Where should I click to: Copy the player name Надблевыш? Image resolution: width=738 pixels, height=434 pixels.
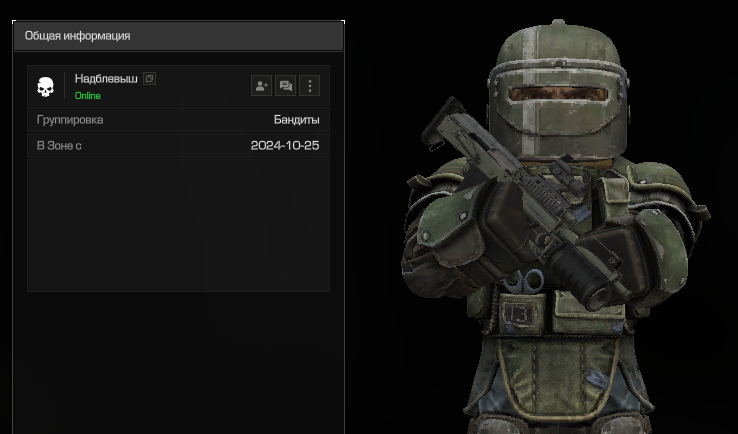(149, 79)
